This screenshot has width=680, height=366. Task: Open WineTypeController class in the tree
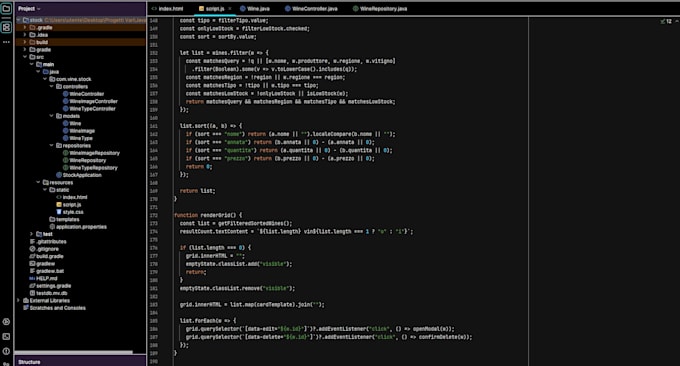pyautogui.click(x=89, y=108)
